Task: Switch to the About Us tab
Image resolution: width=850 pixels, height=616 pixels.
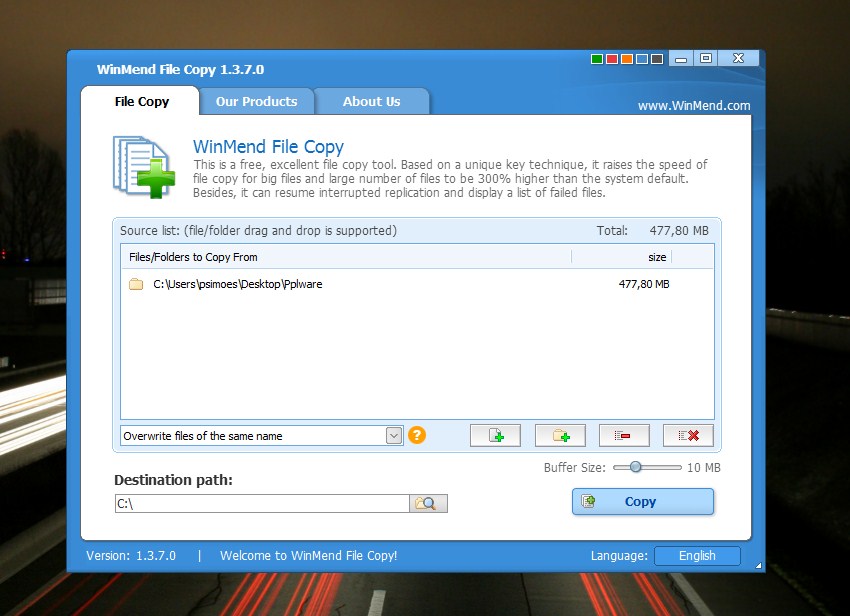Action: (x=371, y=101)
